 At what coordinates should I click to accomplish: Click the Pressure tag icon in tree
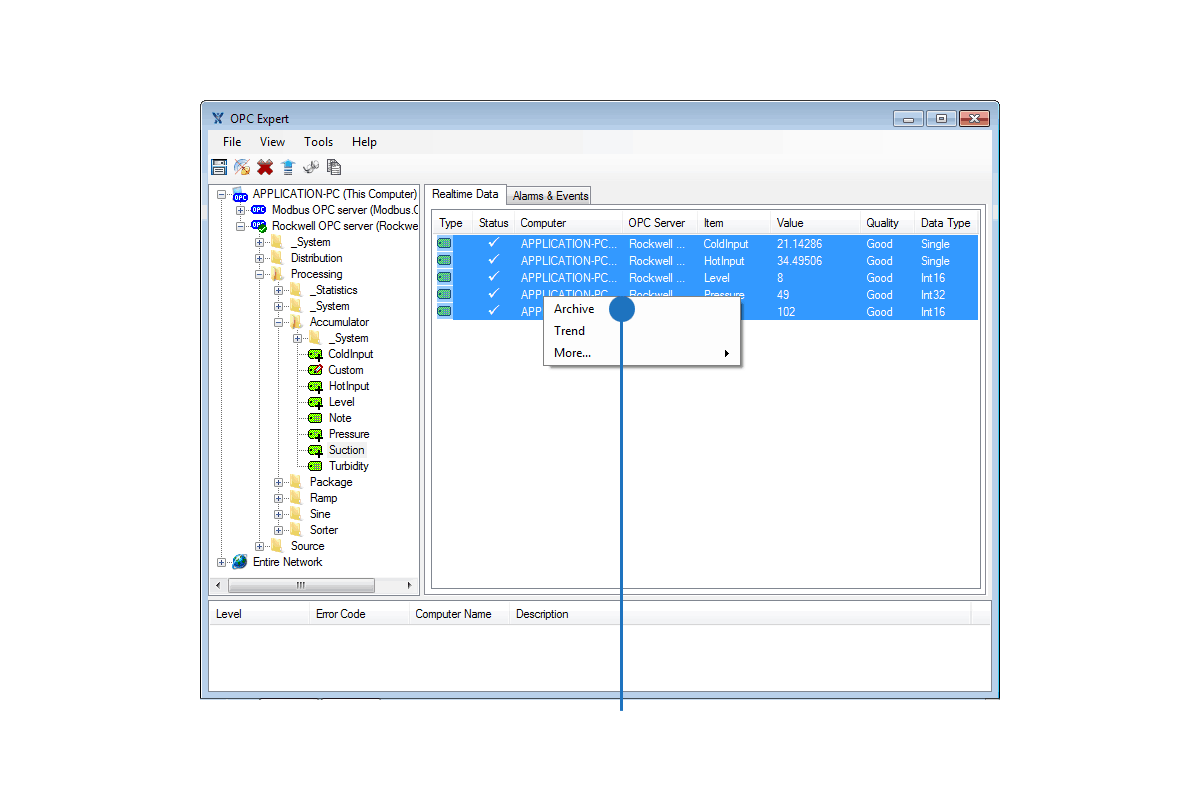315,434
